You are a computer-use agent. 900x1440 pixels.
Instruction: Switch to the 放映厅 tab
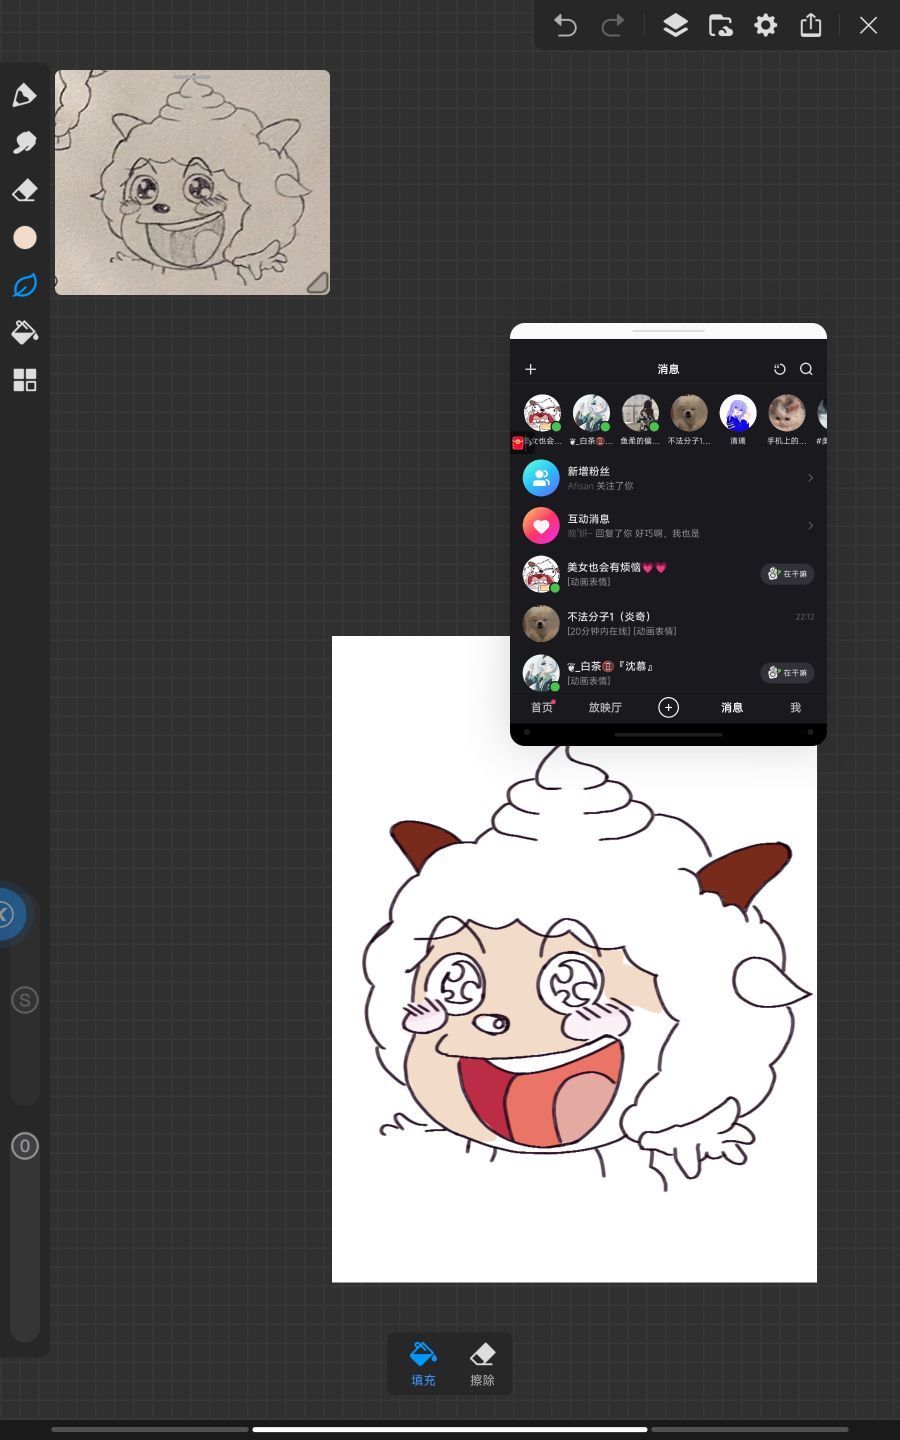pyautogui.click(x=605, y=707)
